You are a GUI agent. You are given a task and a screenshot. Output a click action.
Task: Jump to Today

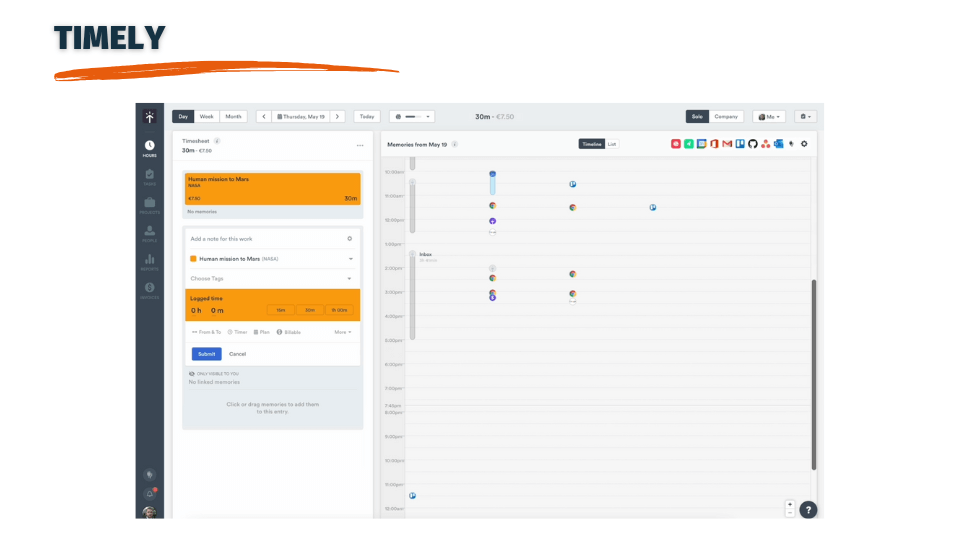(367, 116)
